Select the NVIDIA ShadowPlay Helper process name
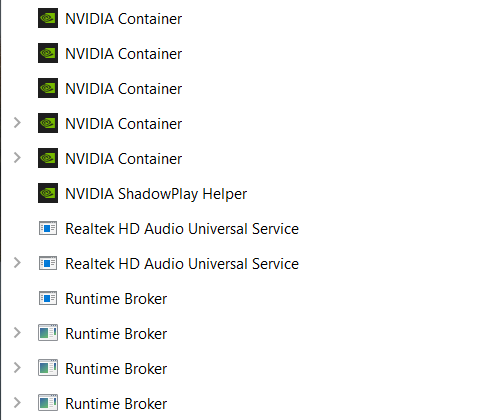Image resolution: width=488 pixels, height=420 pixels. pos(156,194)
